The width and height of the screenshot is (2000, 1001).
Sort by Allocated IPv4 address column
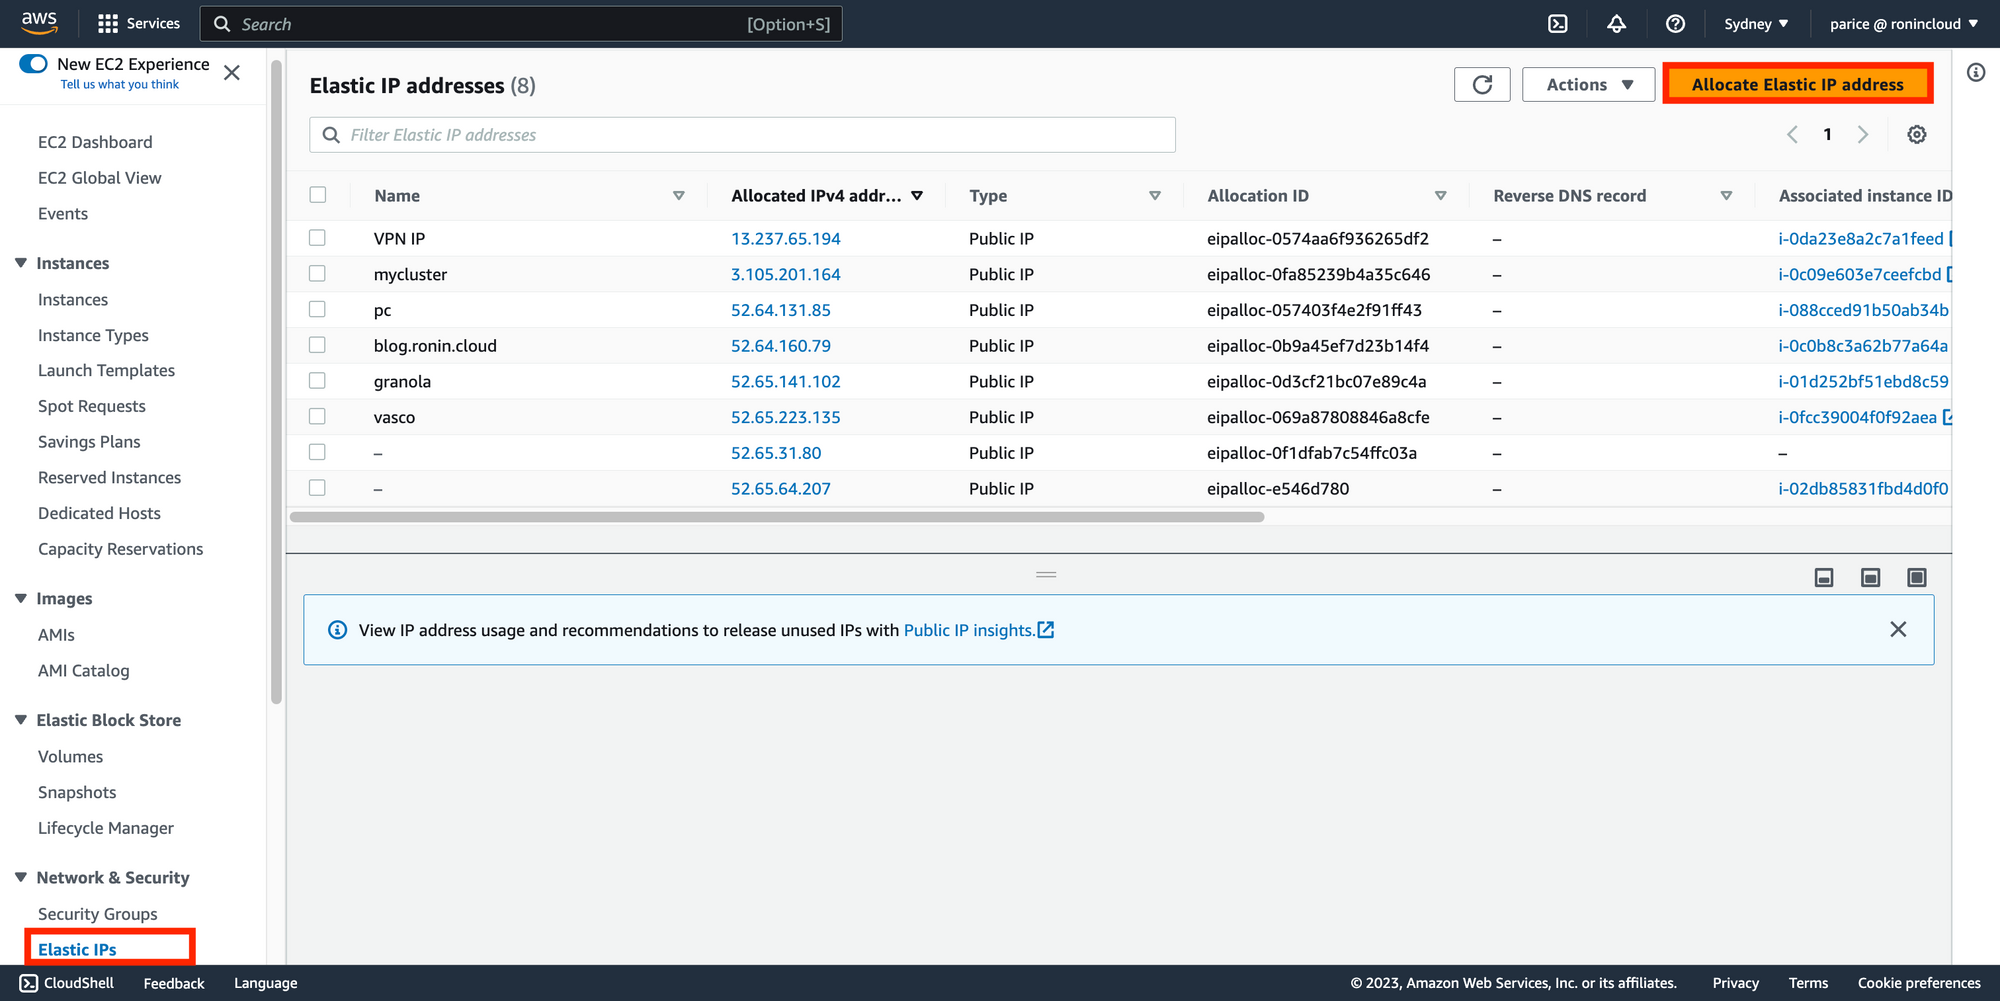[x=917, y=196]
